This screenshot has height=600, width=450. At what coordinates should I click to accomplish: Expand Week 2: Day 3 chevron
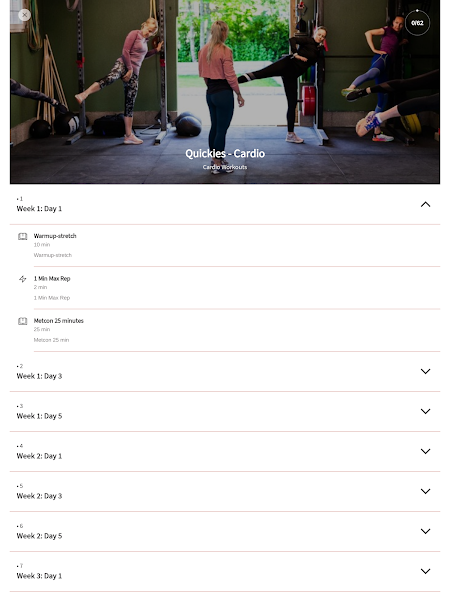click(426, 491)
